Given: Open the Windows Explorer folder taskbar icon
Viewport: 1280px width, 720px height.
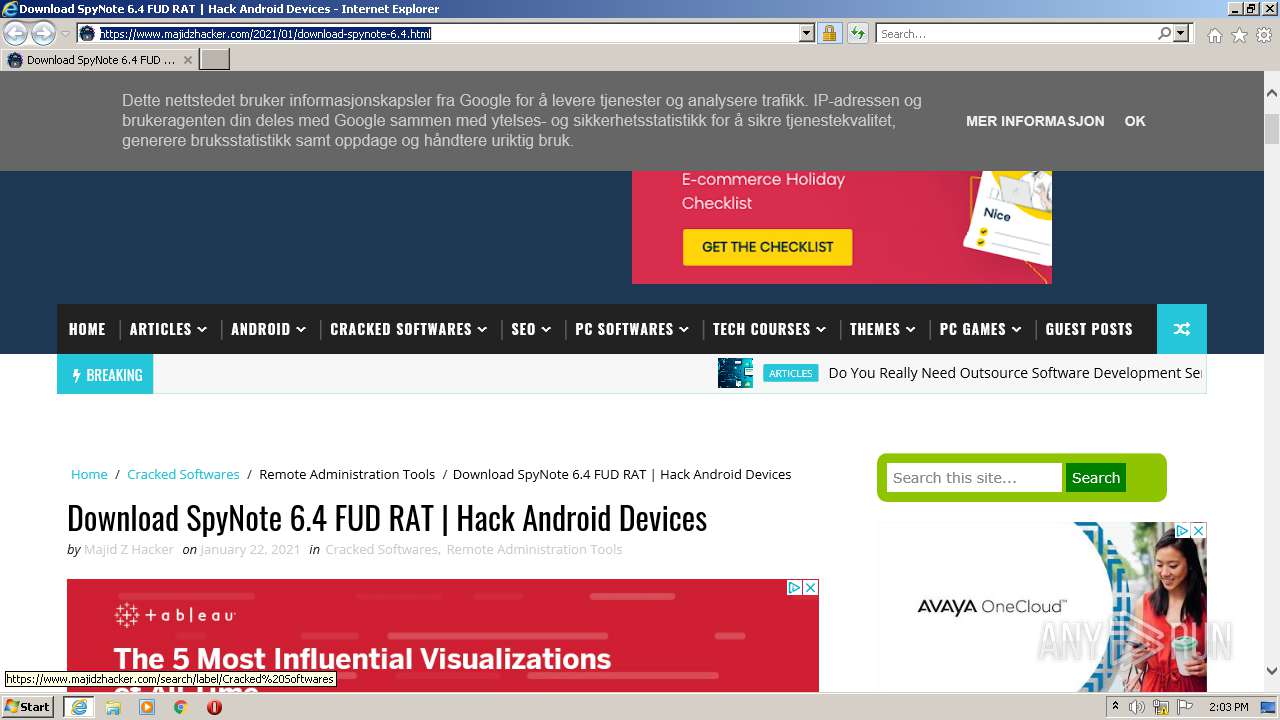Looking at the screenshot, I should [x=113, y=707].
